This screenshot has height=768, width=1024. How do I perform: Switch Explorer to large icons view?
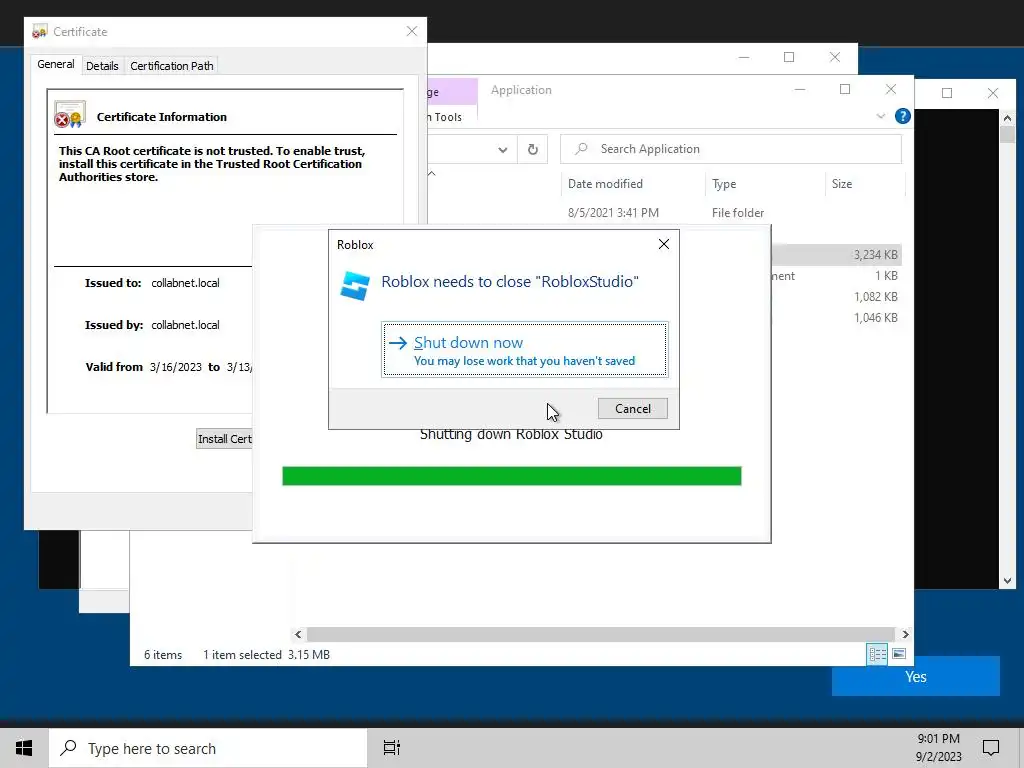click(x=899, y=654)
